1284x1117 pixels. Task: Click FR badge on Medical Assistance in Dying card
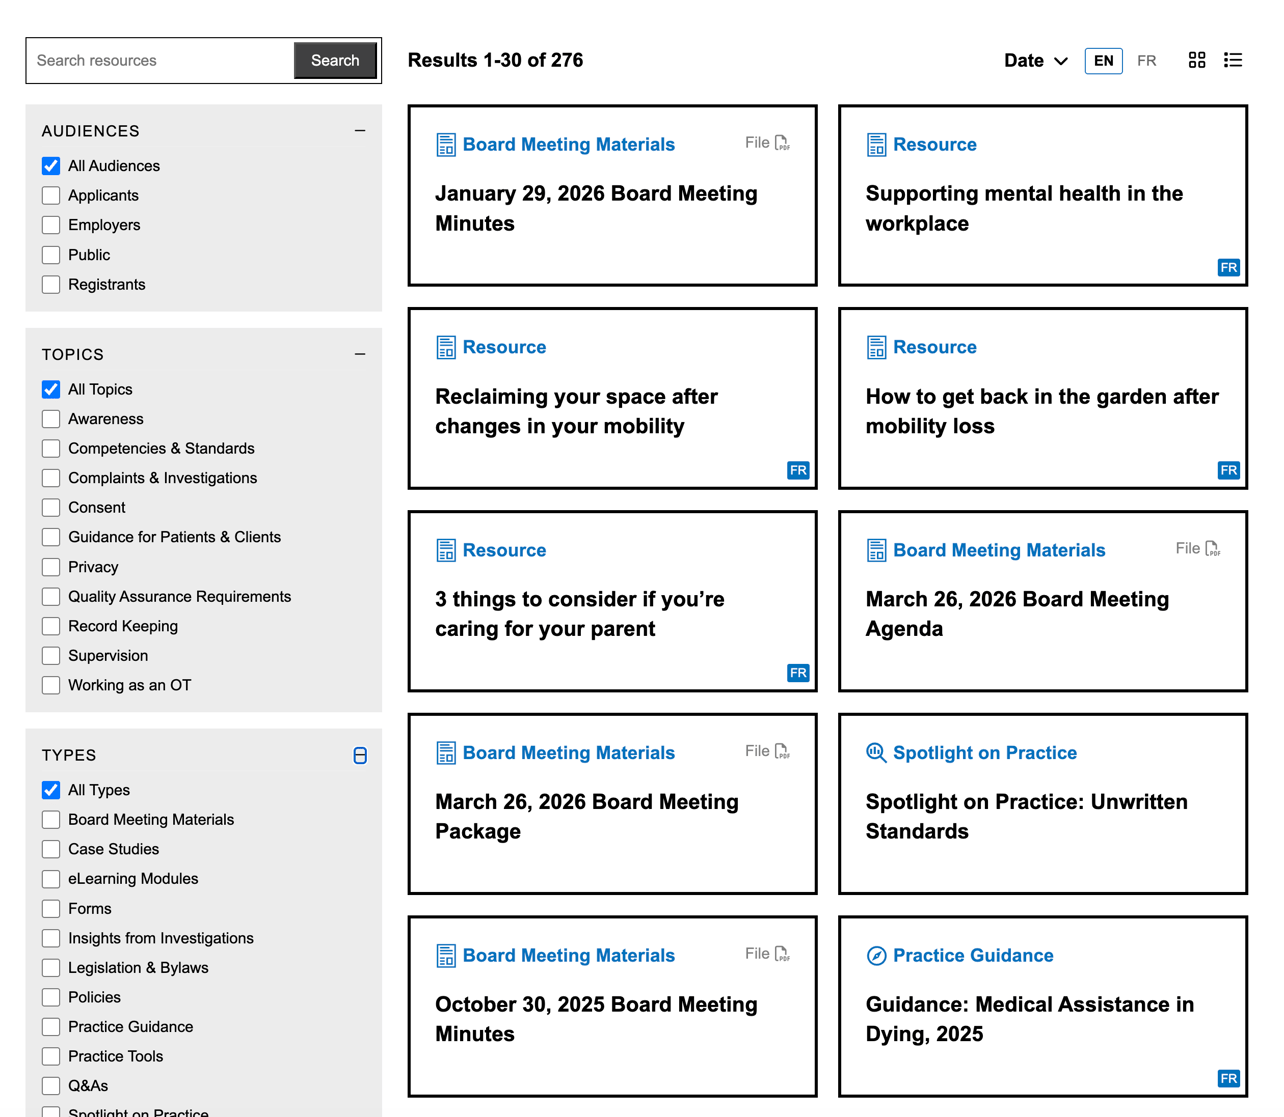1228,1078
